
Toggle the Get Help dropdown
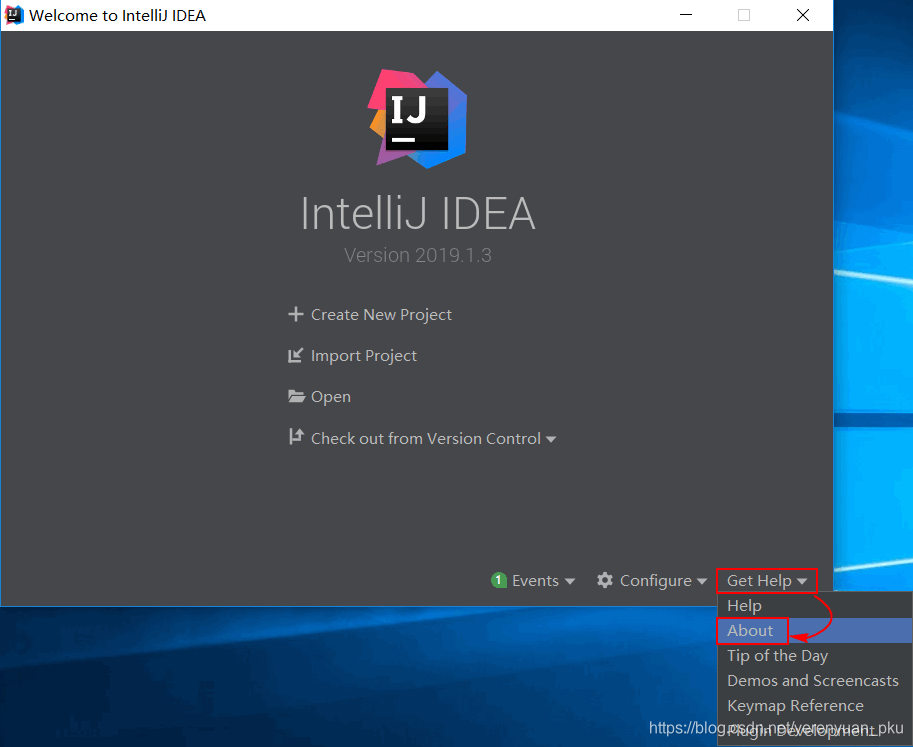pyautogui.click(x=767, y=580)
